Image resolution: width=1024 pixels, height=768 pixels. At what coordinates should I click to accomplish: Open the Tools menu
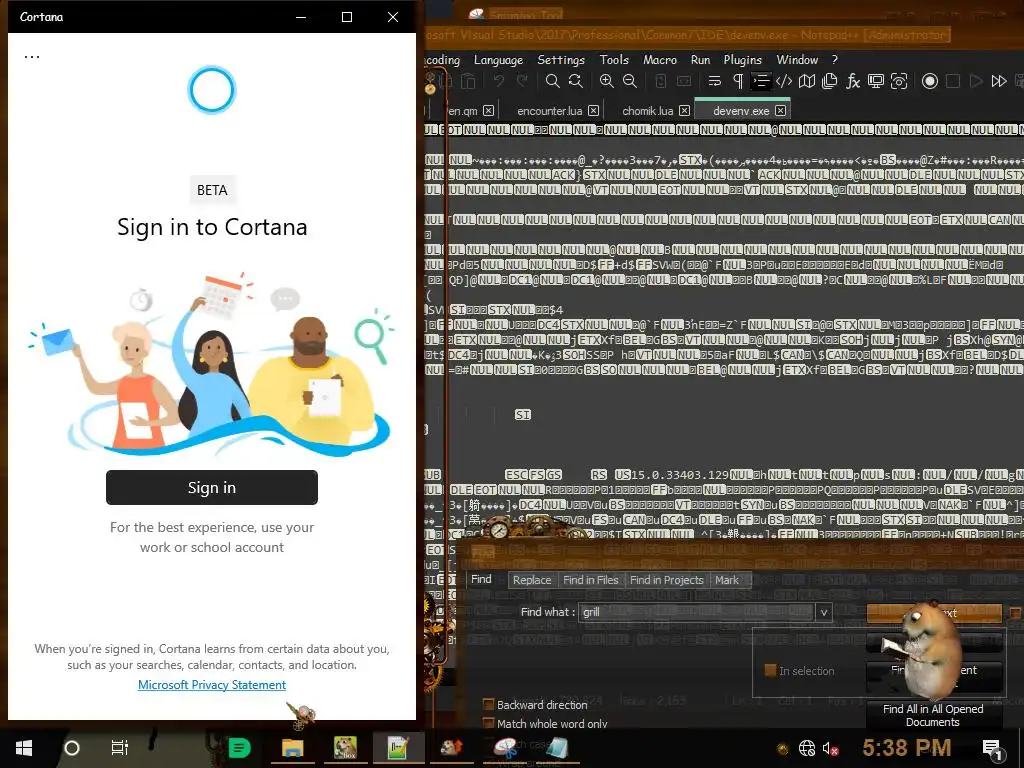pos(614,59)
